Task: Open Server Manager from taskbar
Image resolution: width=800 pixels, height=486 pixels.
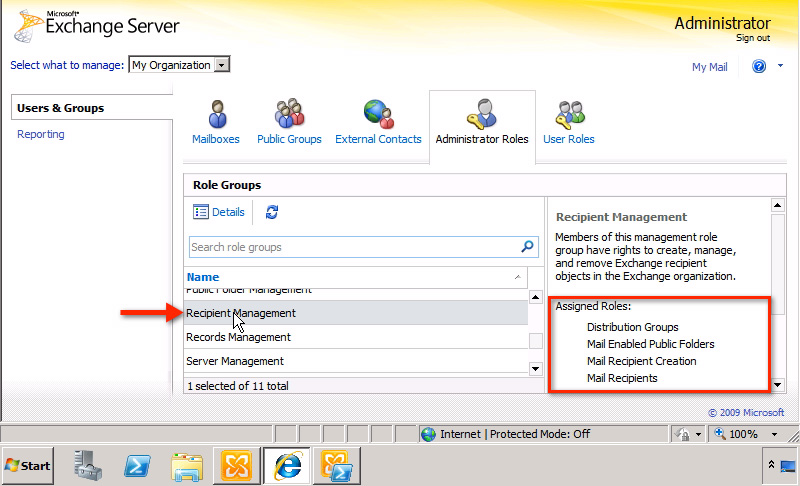Action: click(x=88, y=465)
